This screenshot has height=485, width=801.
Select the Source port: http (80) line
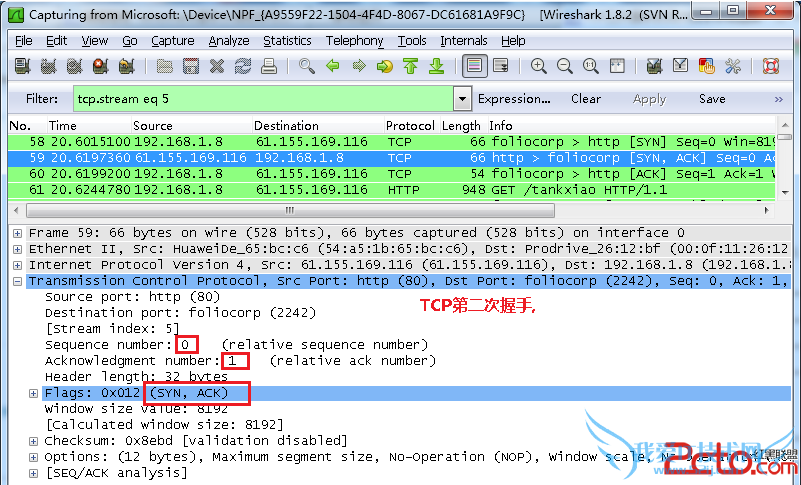tap(132, 297)
